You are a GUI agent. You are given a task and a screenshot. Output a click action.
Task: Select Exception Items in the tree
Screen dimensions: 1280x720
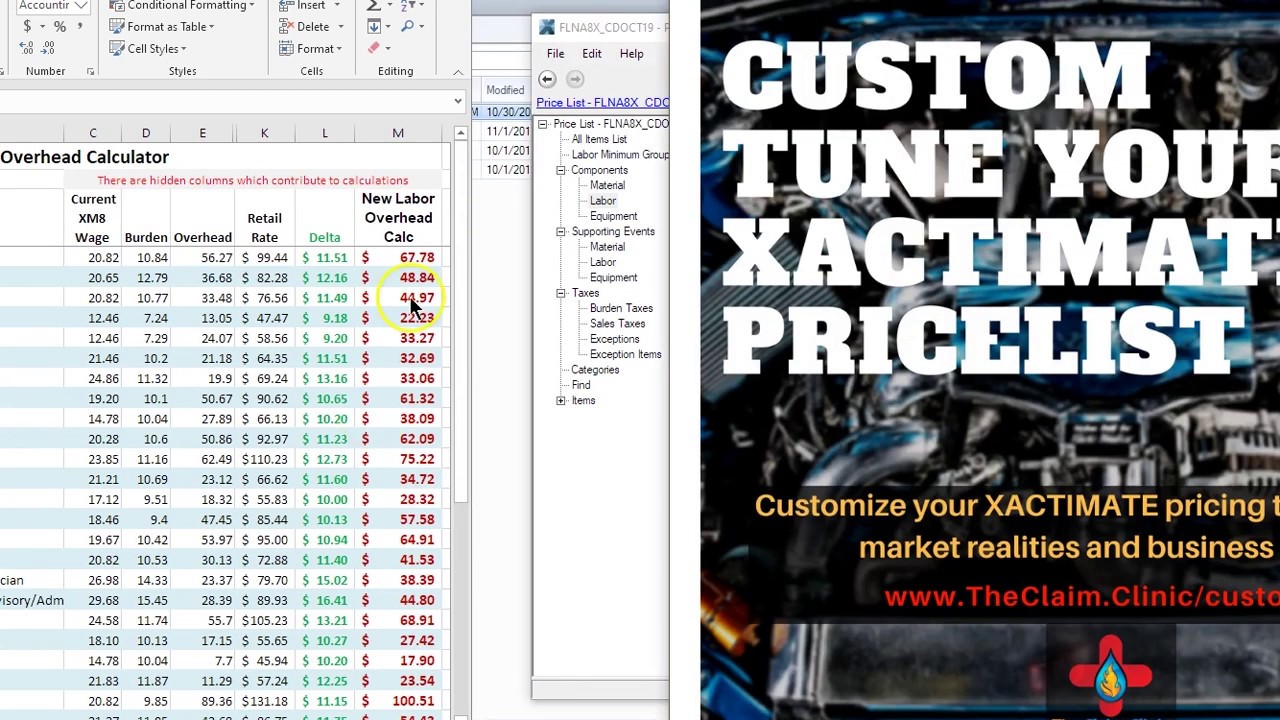(x=625, y=355)
